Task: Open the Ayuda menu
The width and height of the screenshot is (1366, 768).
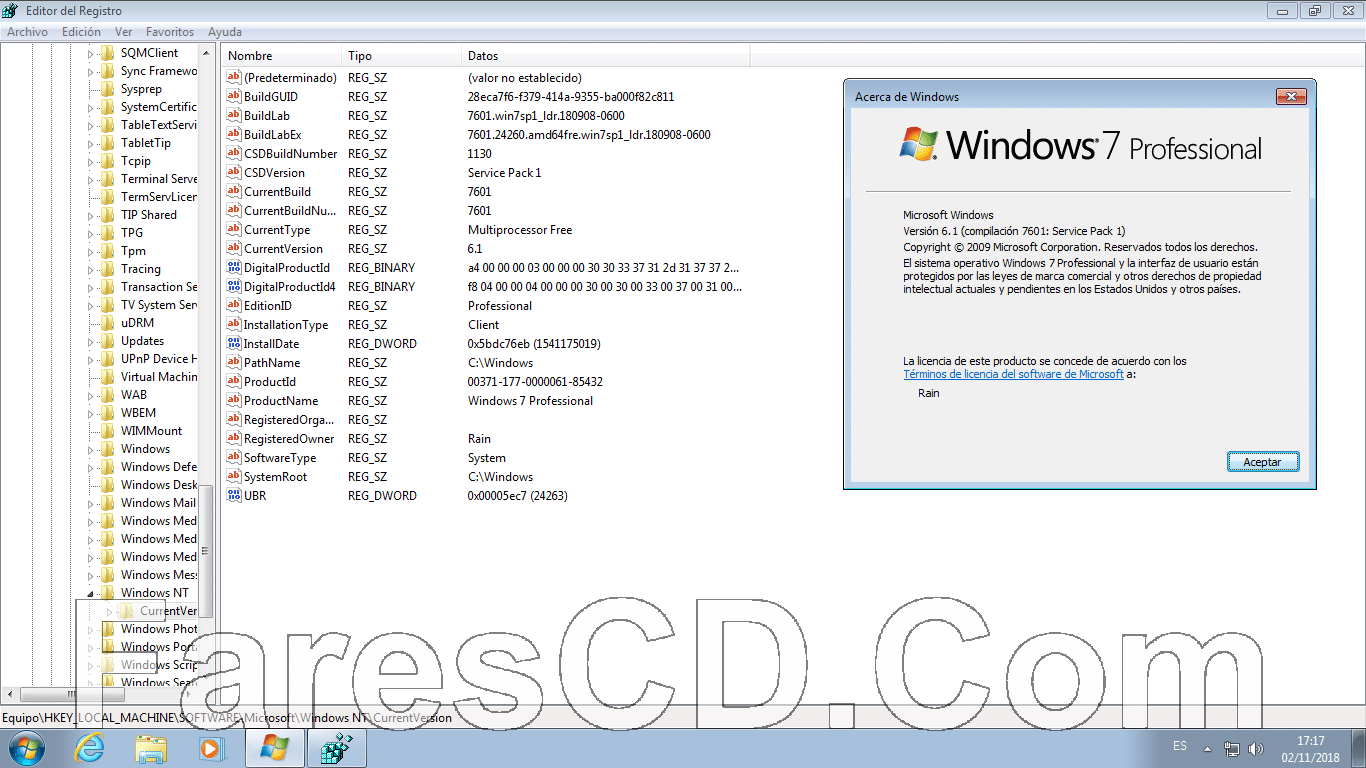Action: [x=225, y=32]
